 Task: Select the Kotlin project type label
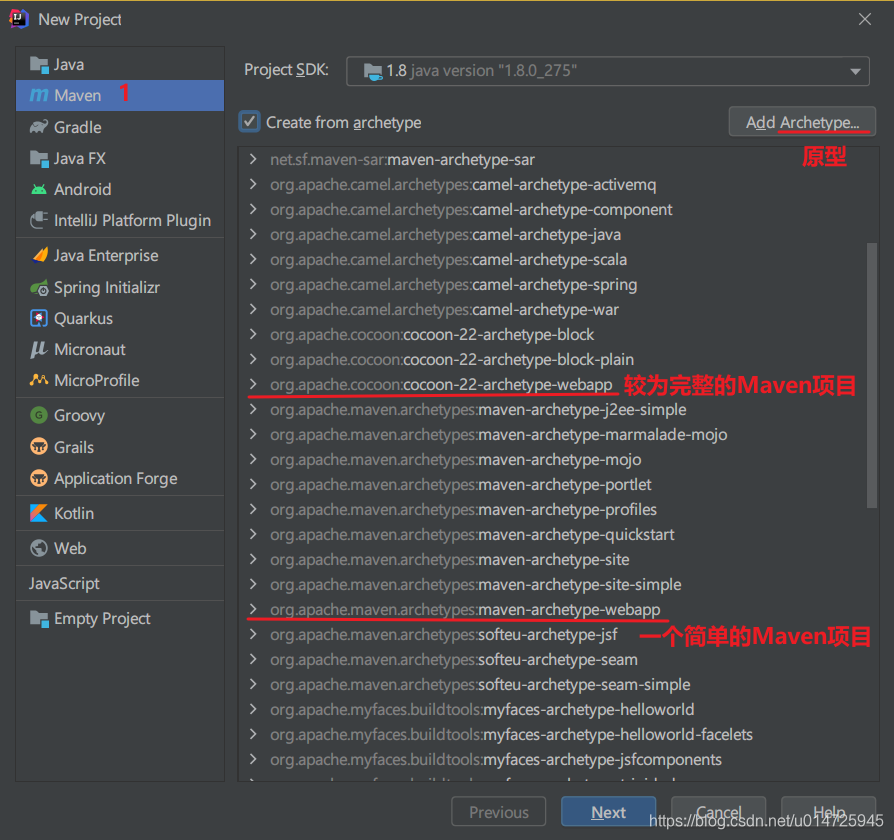pos(74,513)
